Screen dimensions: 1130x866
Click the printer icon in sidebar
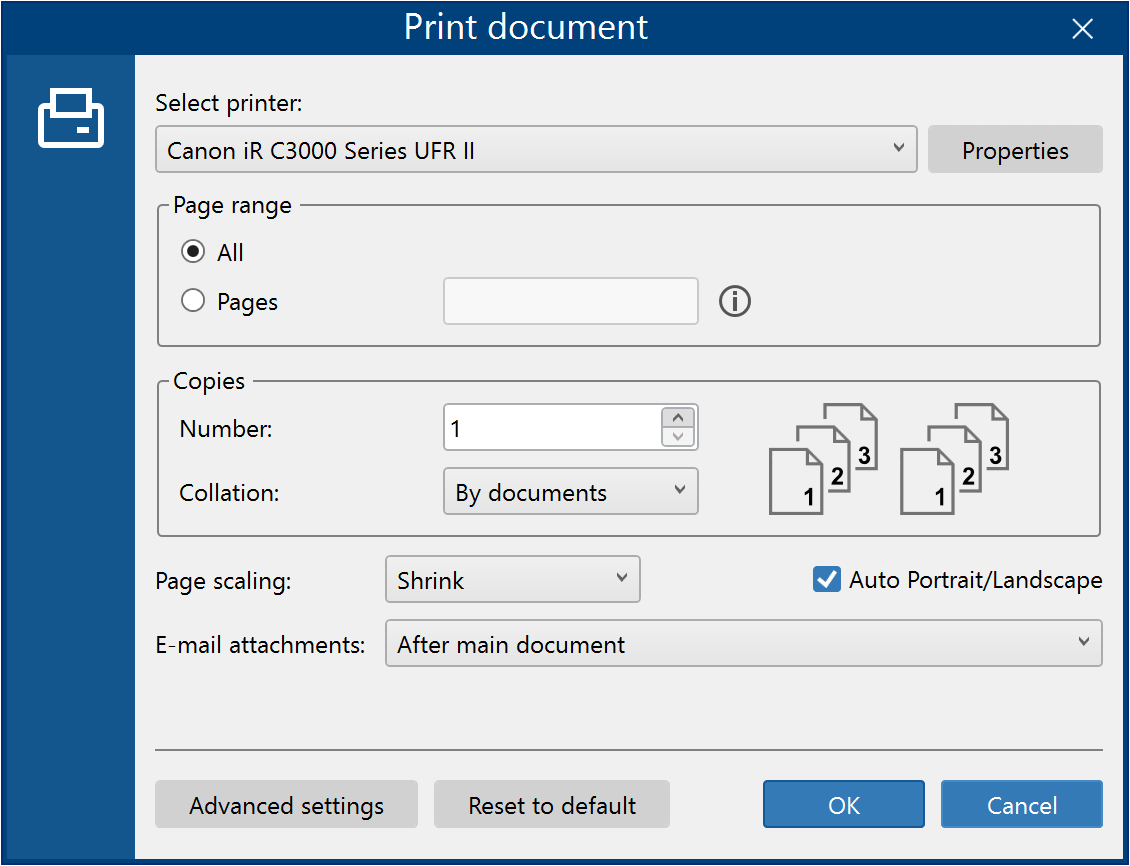pos(71,118)
